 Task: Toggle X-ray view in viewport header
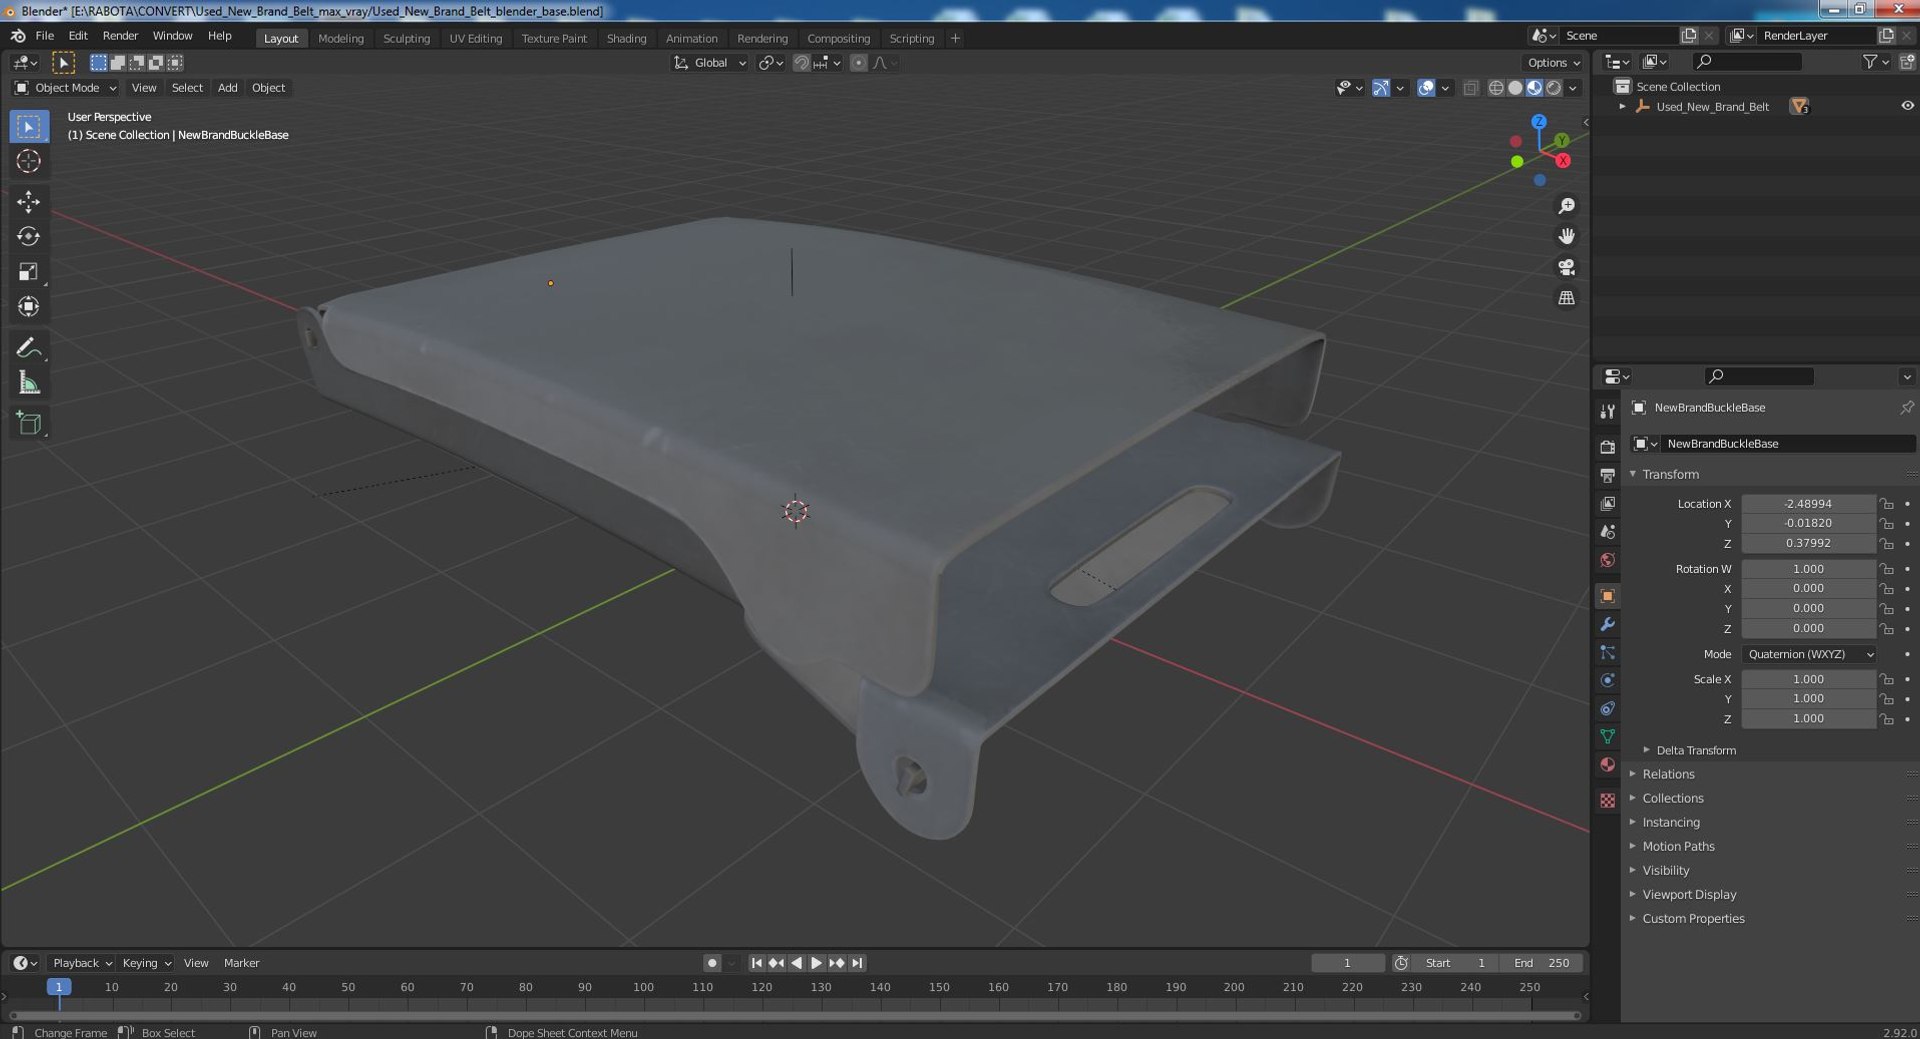point(1470,88)
